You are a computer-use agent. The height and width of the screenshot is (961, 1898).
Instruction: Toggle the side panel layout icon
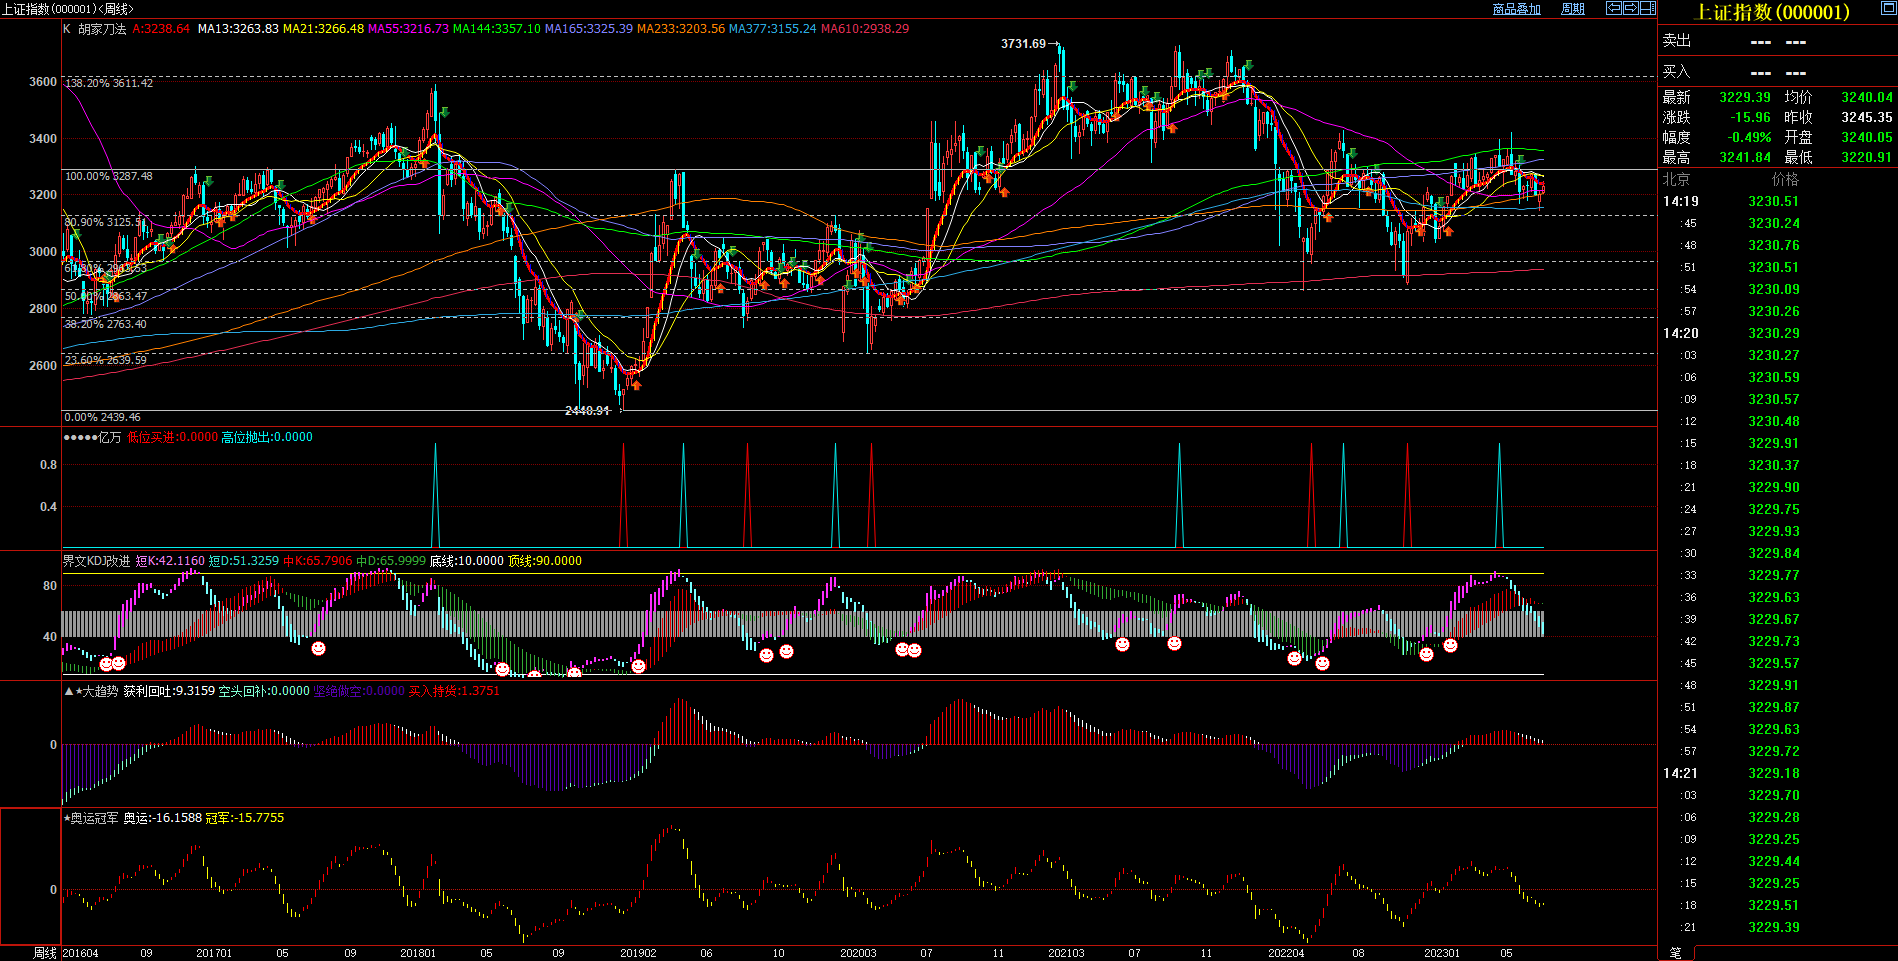point(1647,8)
